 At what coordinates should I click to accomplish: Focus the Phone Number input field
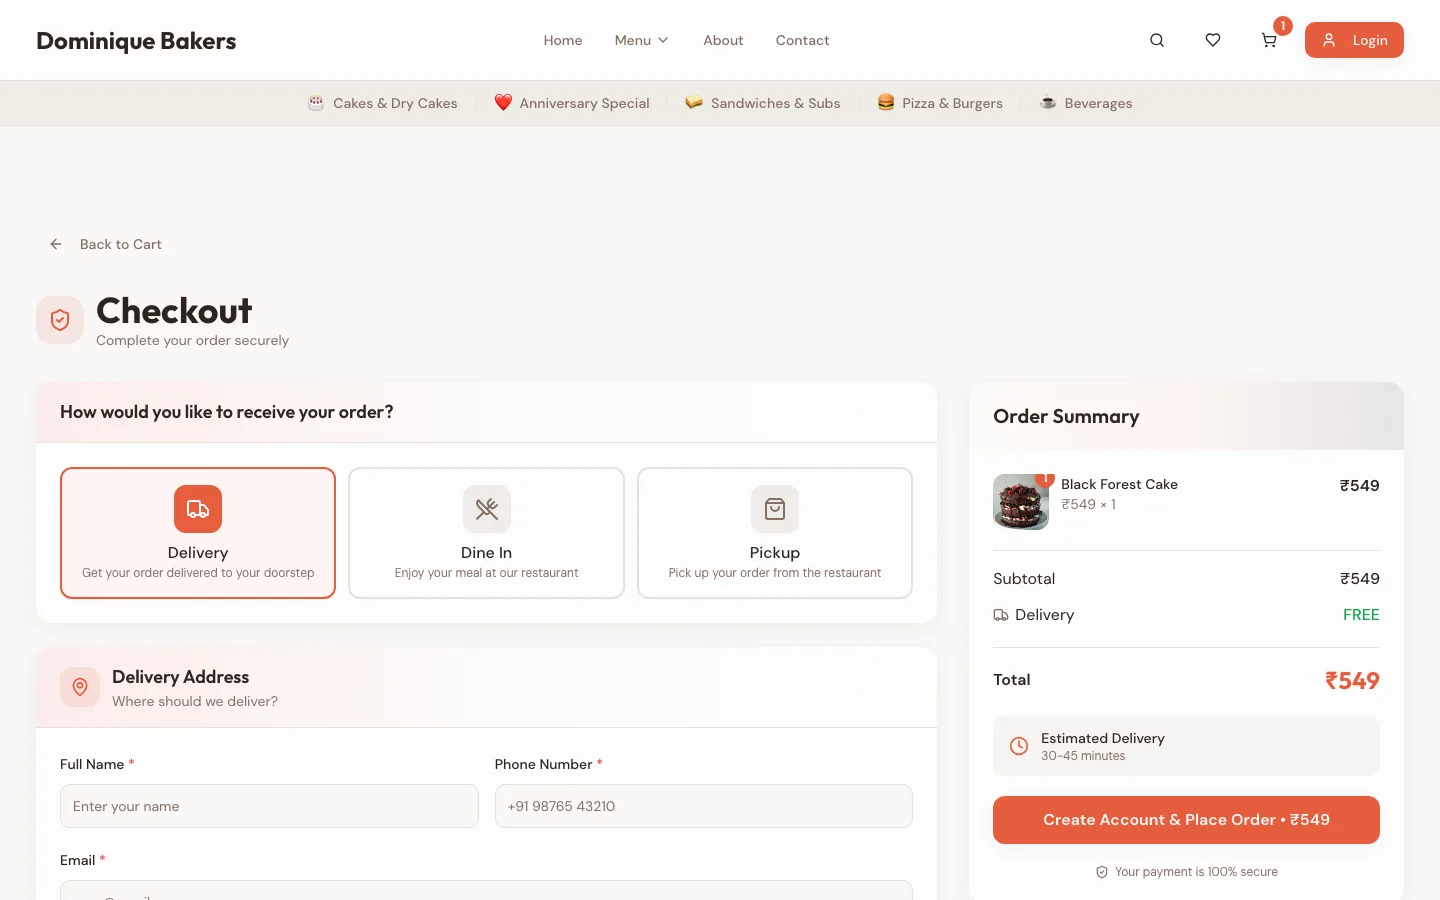tap(704, 806)
